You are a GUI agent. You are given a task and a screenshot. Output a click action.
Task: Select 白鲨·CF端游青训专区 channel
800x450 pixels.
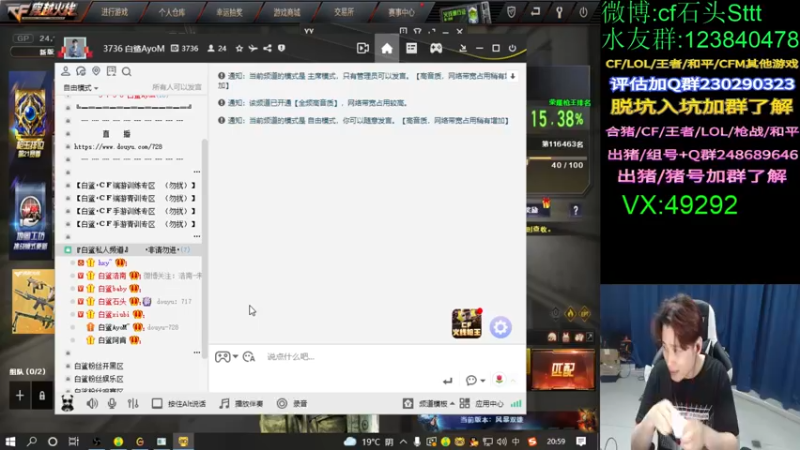point(135,198)
